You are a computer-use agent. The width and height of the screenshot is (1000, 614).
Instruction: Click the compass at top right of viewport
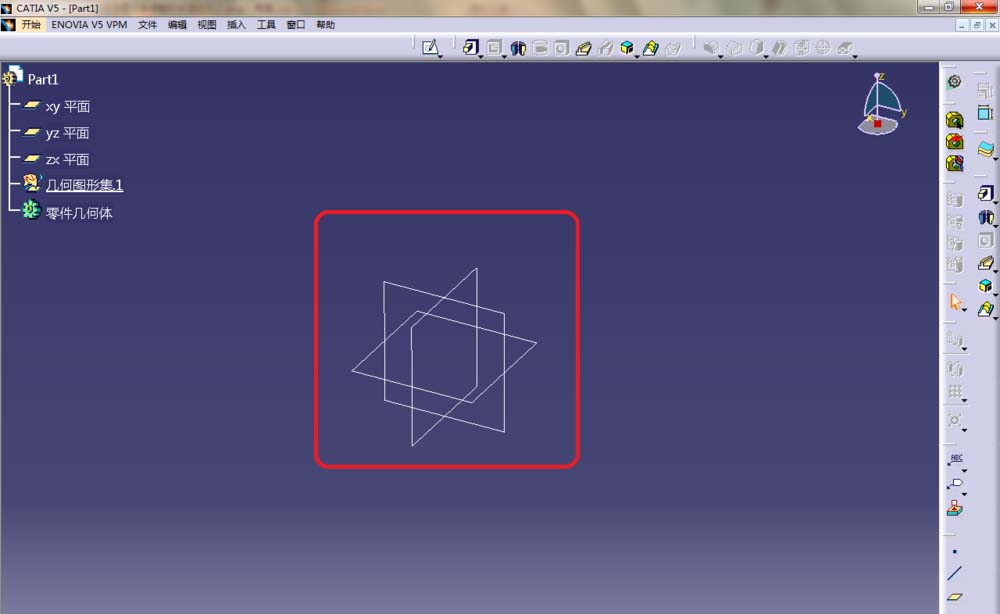(880, 103)
